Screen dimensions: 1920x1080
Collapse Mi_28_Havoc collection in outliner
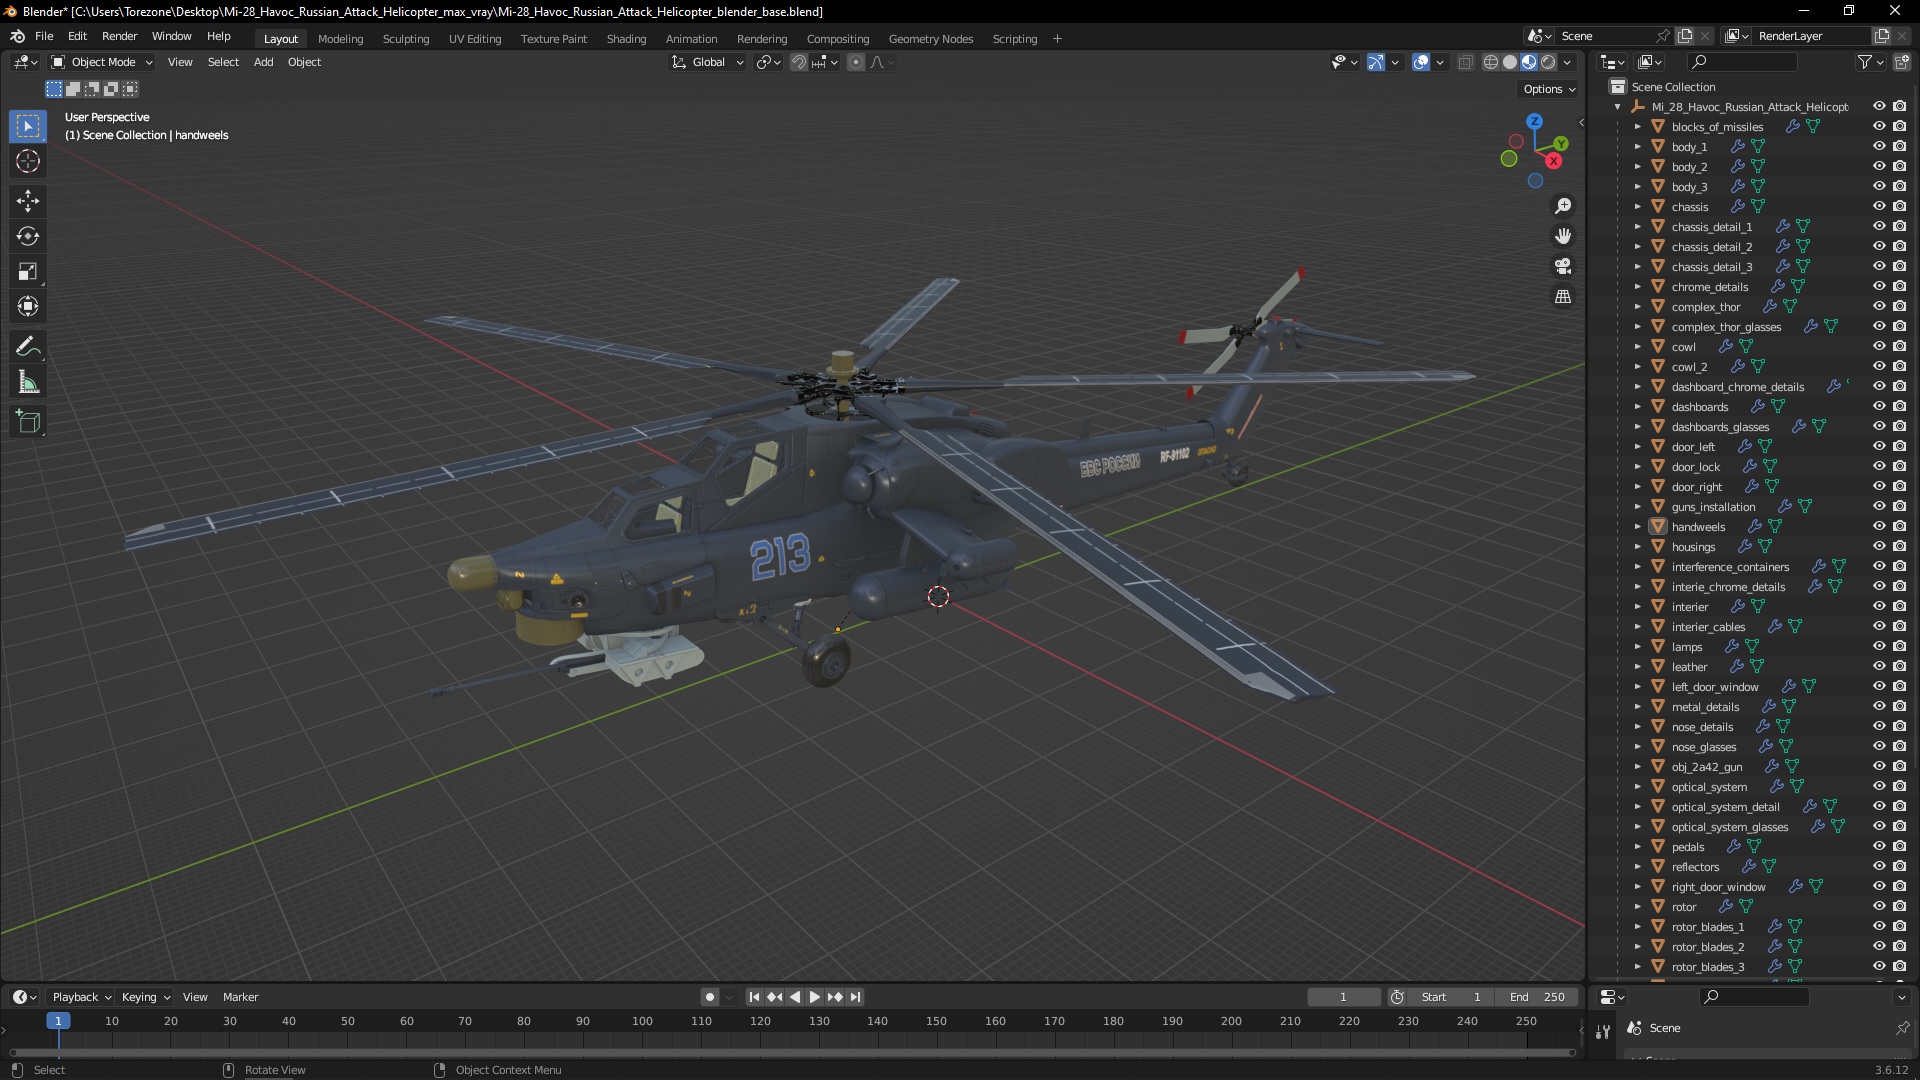tap(1617, 107)
